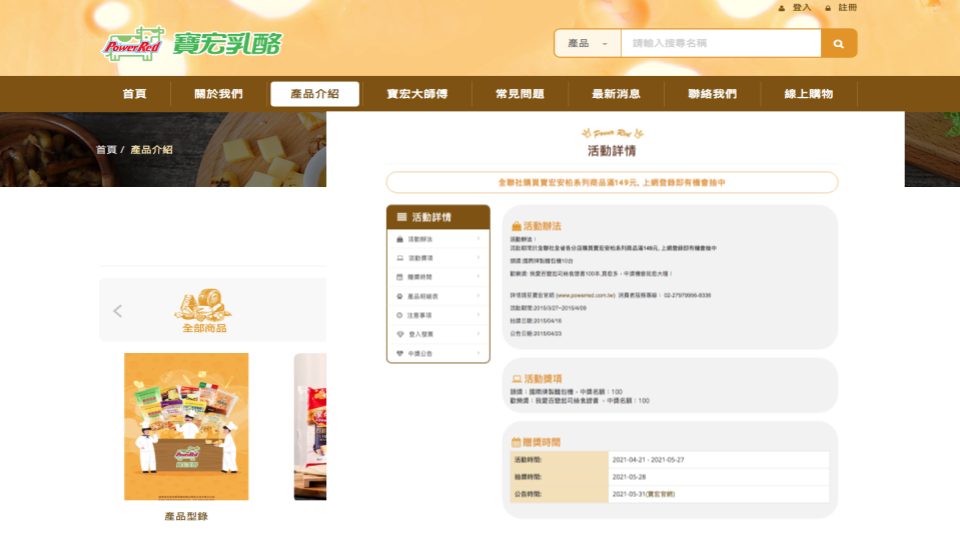Viewport: 960px width, 540px height.
Task: Click the lock icon next to 註冊
Action: [828, 8]
